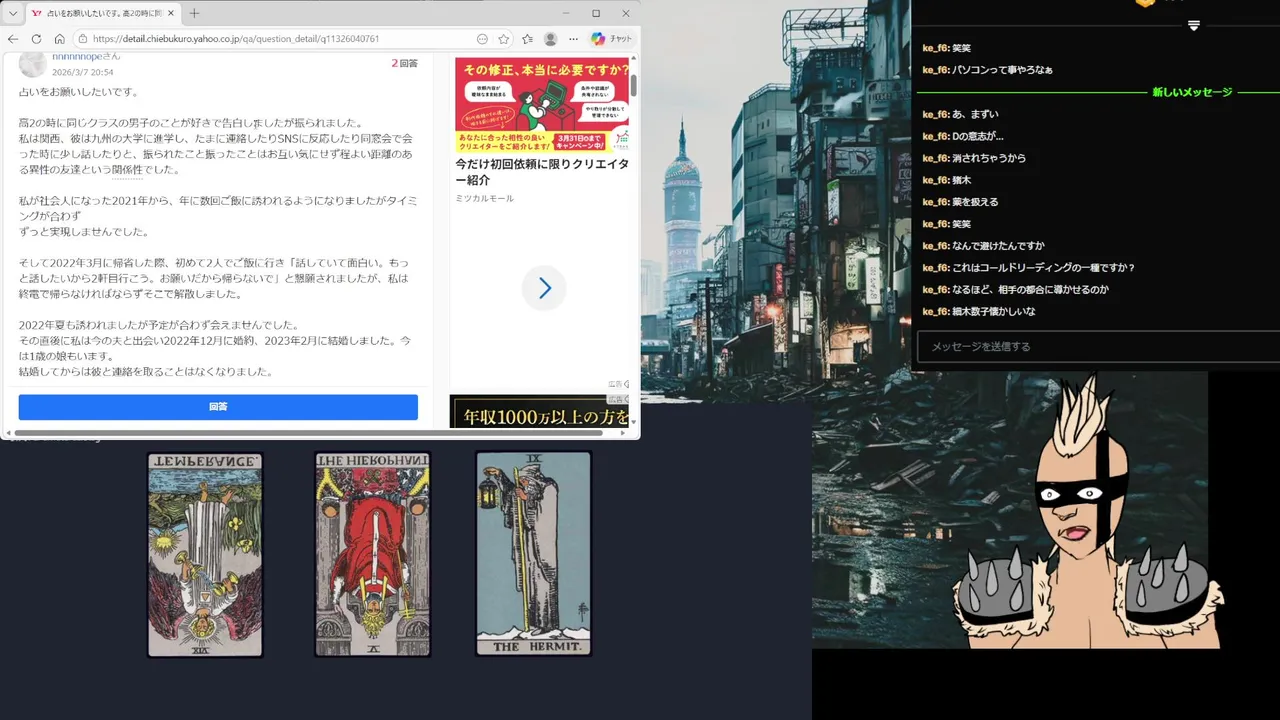Screen dimensions: 1280x720
Task: View site information lock icon
Action: pyautogui.click(x=82, y=39)
